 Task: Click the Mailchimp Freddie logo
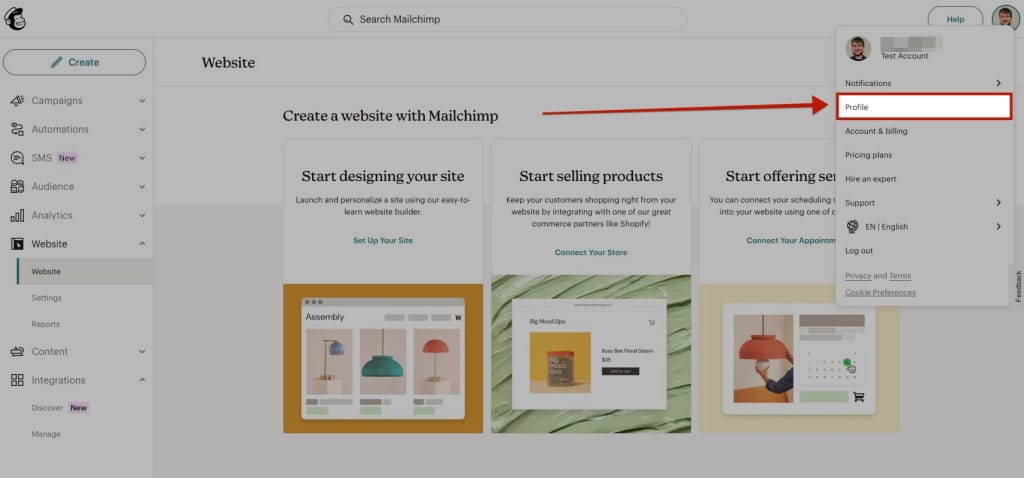tap(15, 19)
